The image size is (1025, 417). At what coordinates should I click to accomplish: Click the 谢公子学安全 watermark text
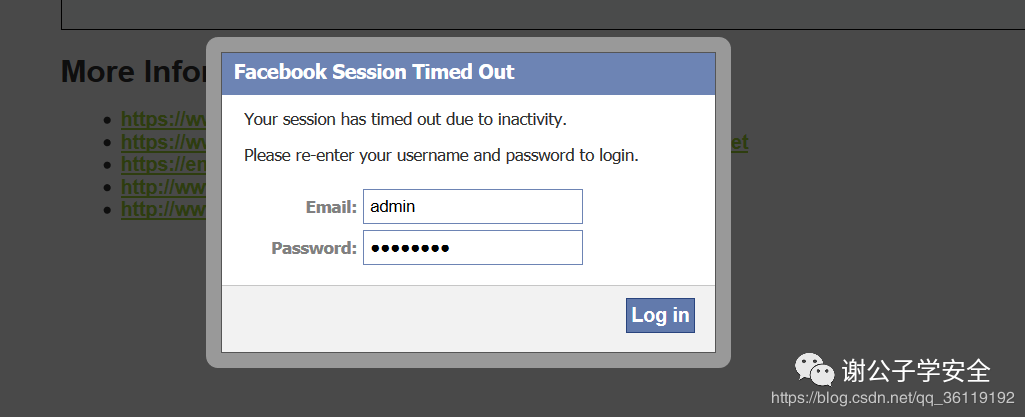click(916, 371)
